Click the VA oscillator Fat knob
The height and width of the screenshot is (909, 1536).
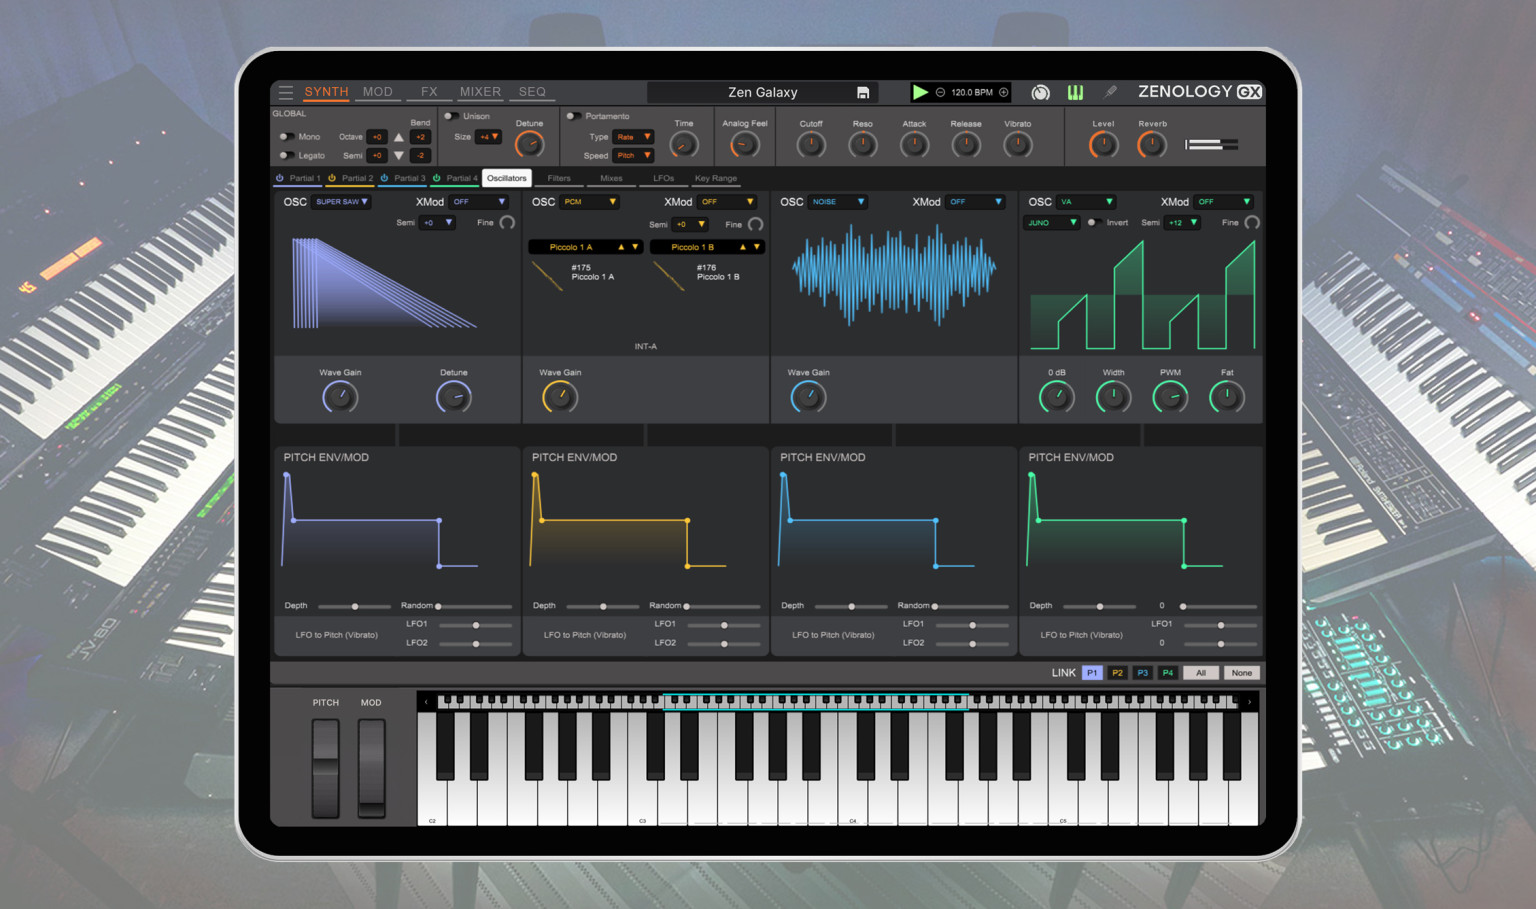(1227, 397)
